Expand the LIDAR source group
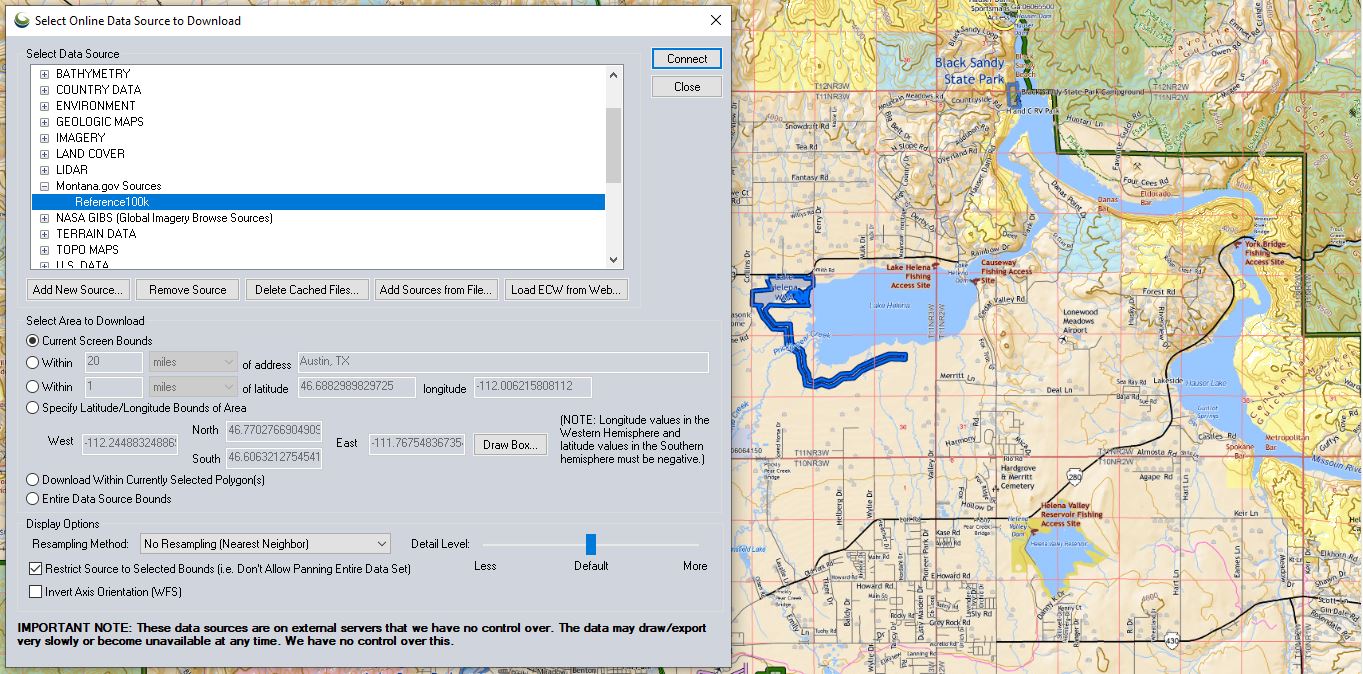 click(x=44, y=170)
